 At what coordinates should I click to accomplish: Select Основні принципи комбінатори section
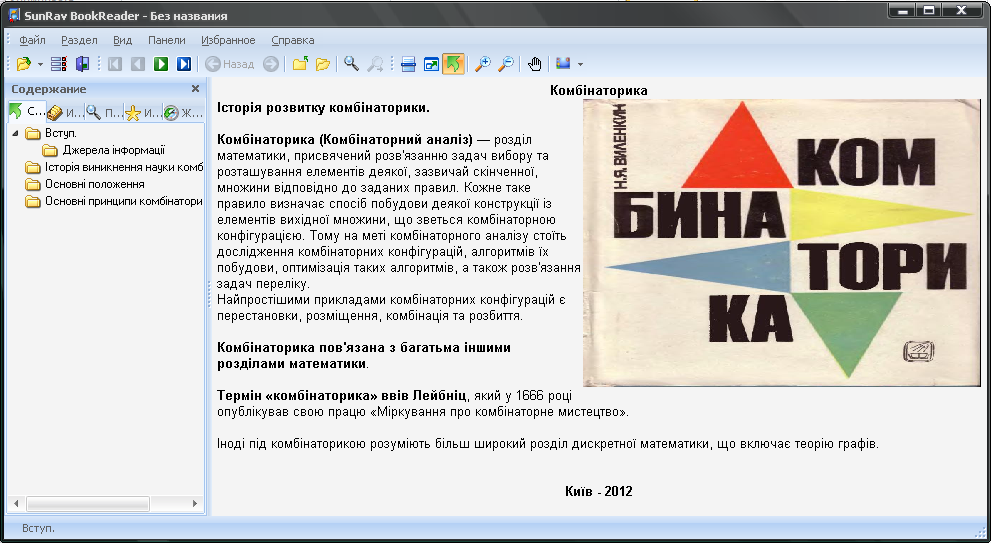tap(123, 201)
